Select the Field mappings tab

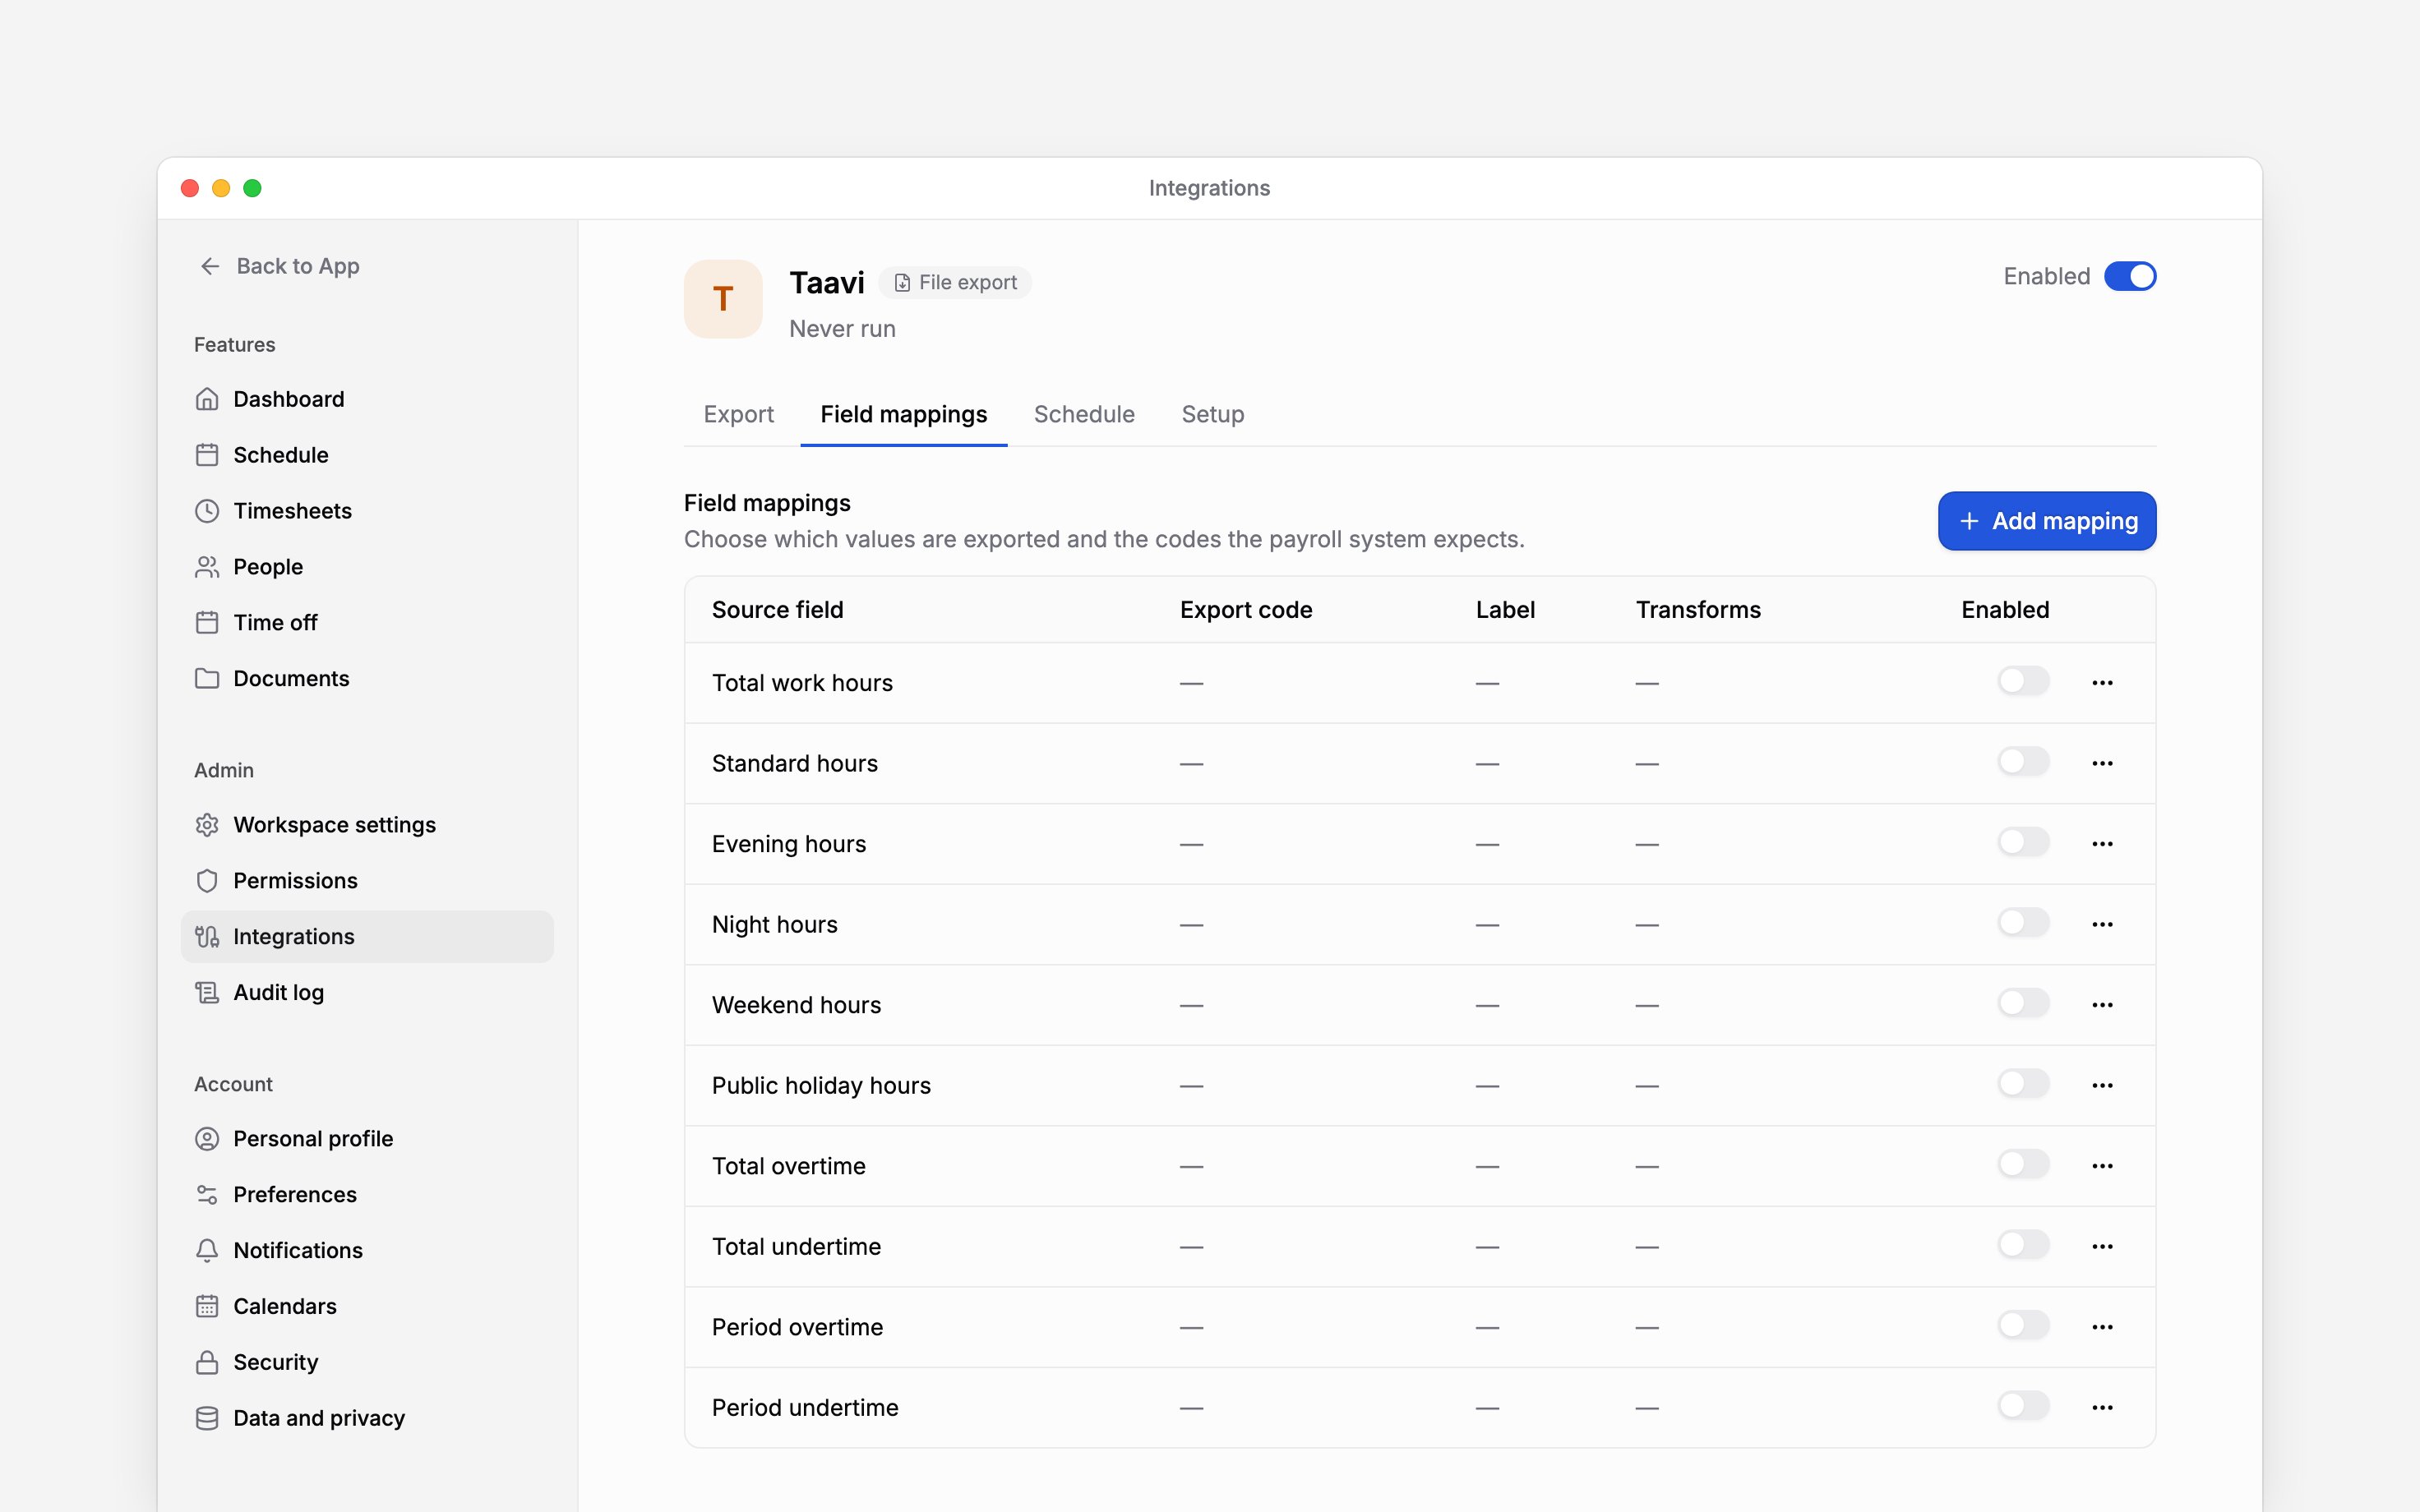(x=903, y=414)
